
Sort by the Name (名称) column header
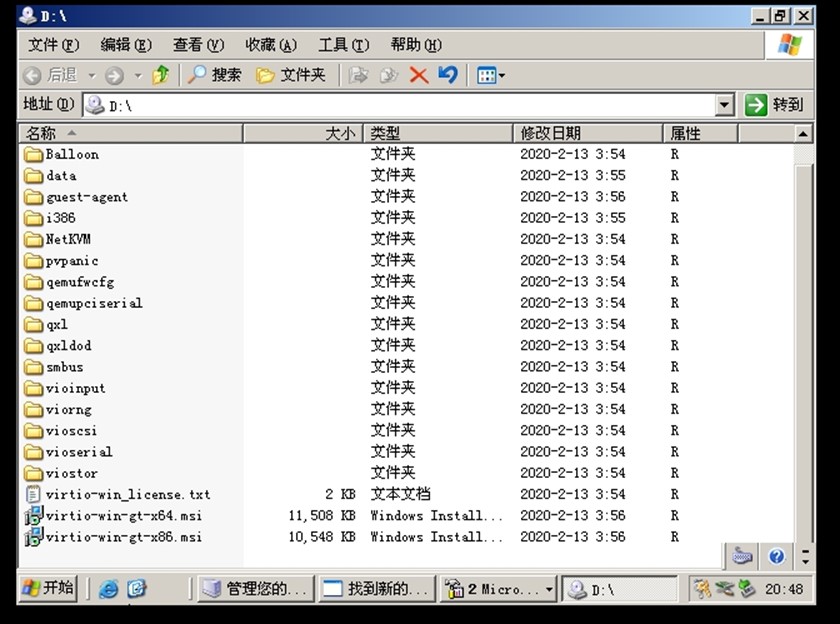coord(131,133)
